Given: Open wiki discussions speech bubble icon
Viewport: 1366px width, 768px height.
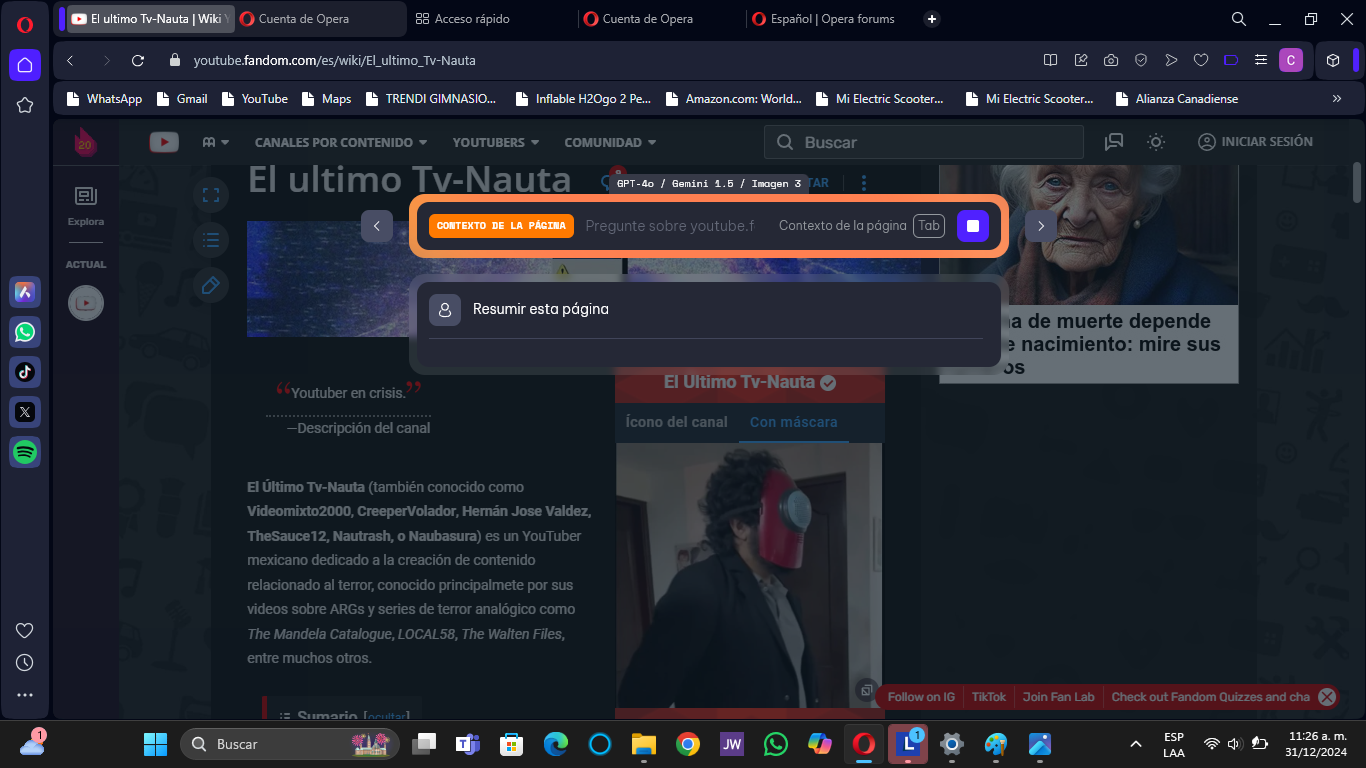Looking at the screenshot, I should (1114, 142).
